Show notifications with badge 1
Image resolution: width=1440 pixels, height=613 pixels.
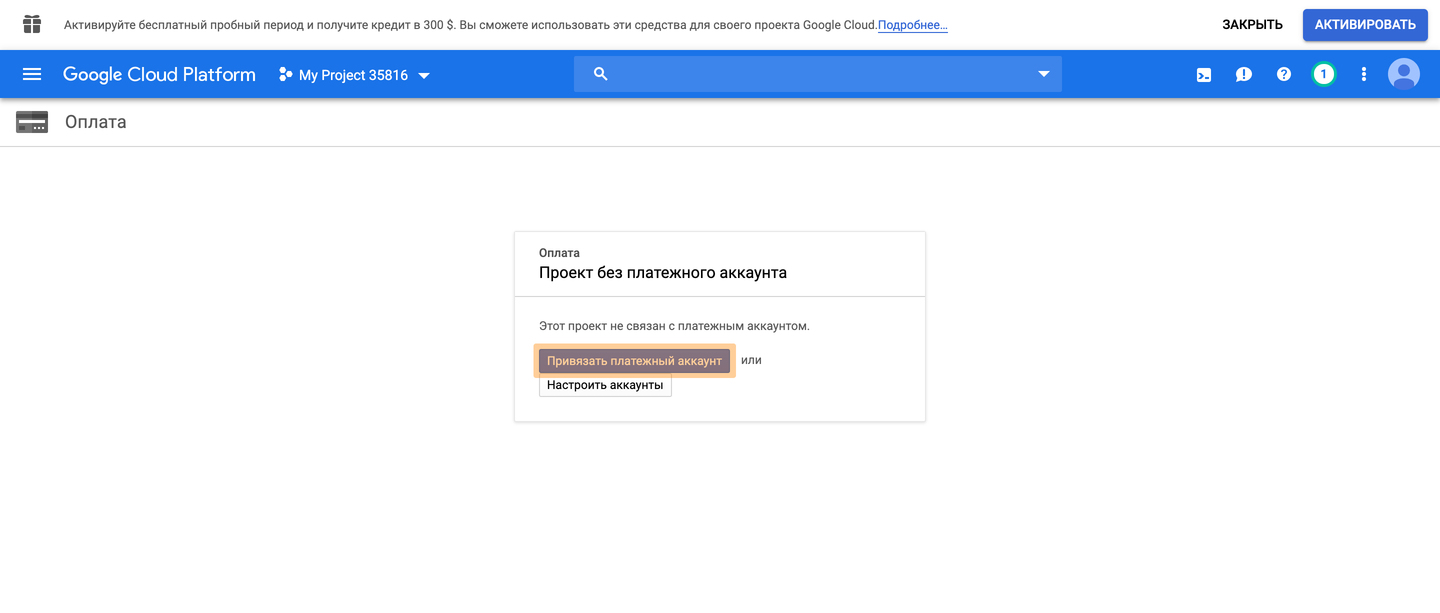pyautogui.click(x=1323, y=74)
